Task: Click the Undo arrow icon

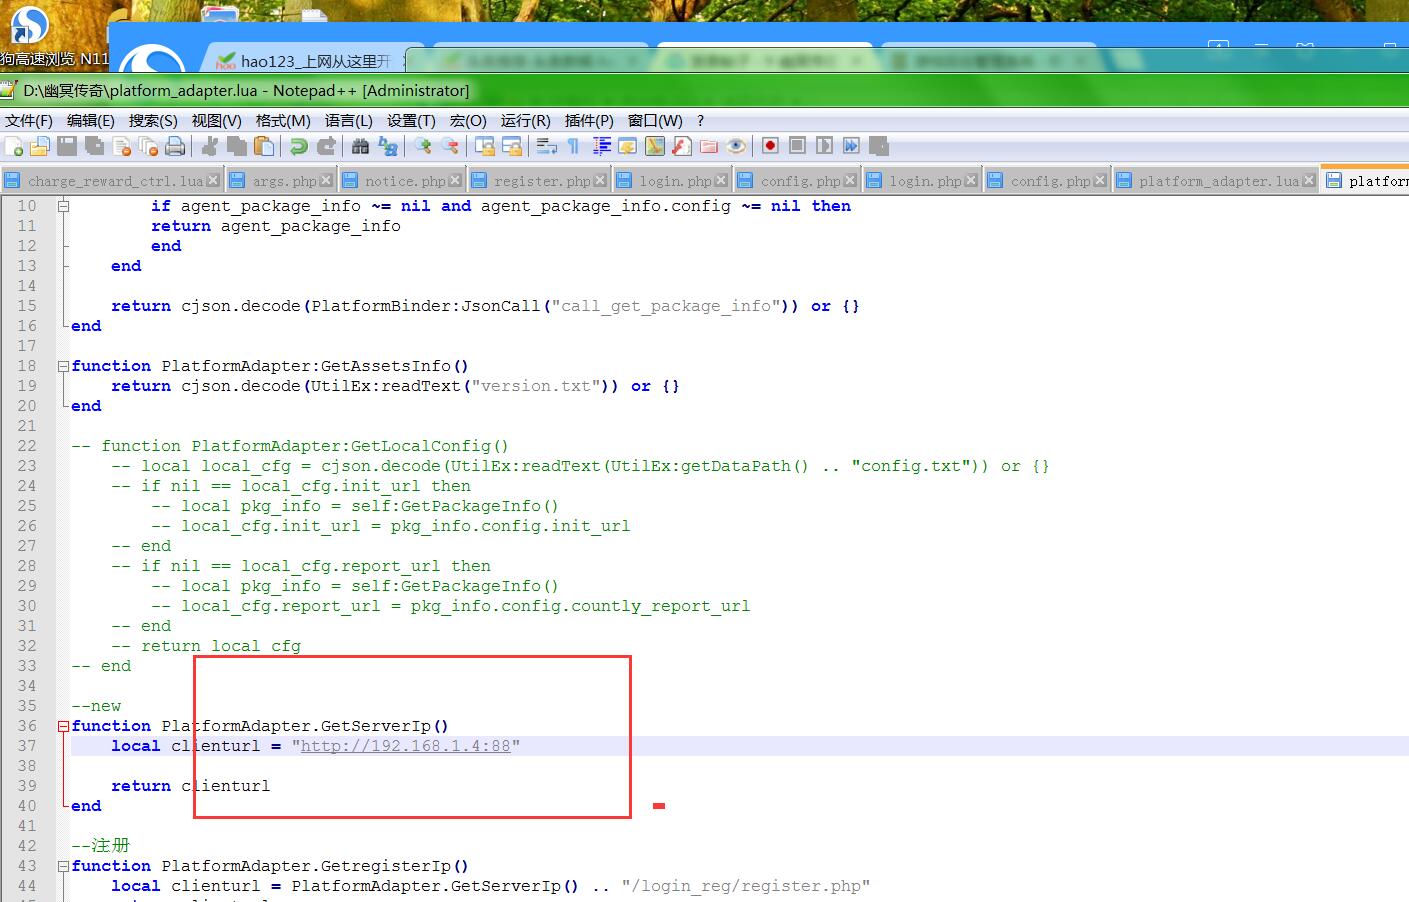Action: (x=298, y=147)
